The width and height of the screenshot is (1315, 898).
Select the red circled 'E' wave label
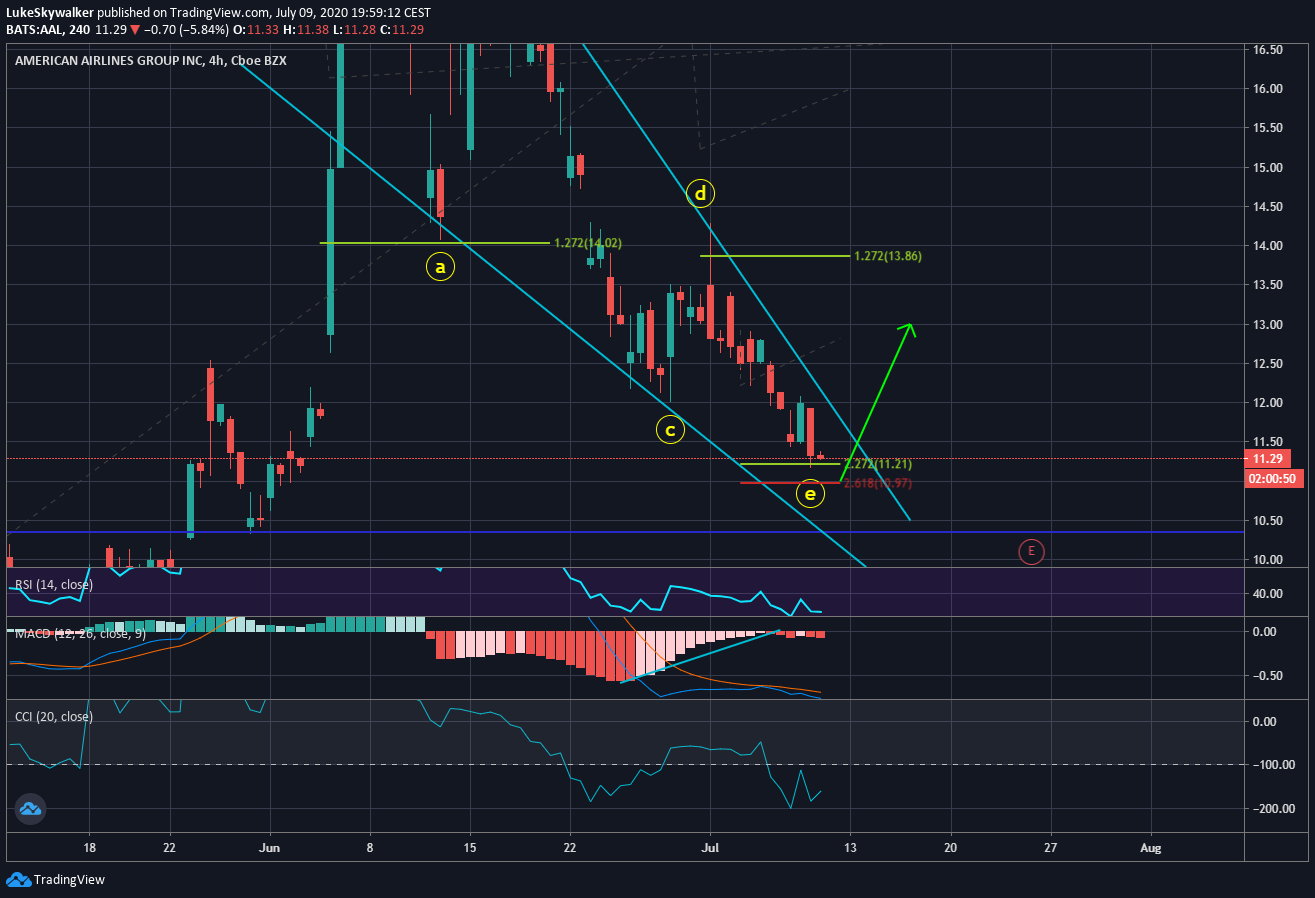coord(1031,550)
